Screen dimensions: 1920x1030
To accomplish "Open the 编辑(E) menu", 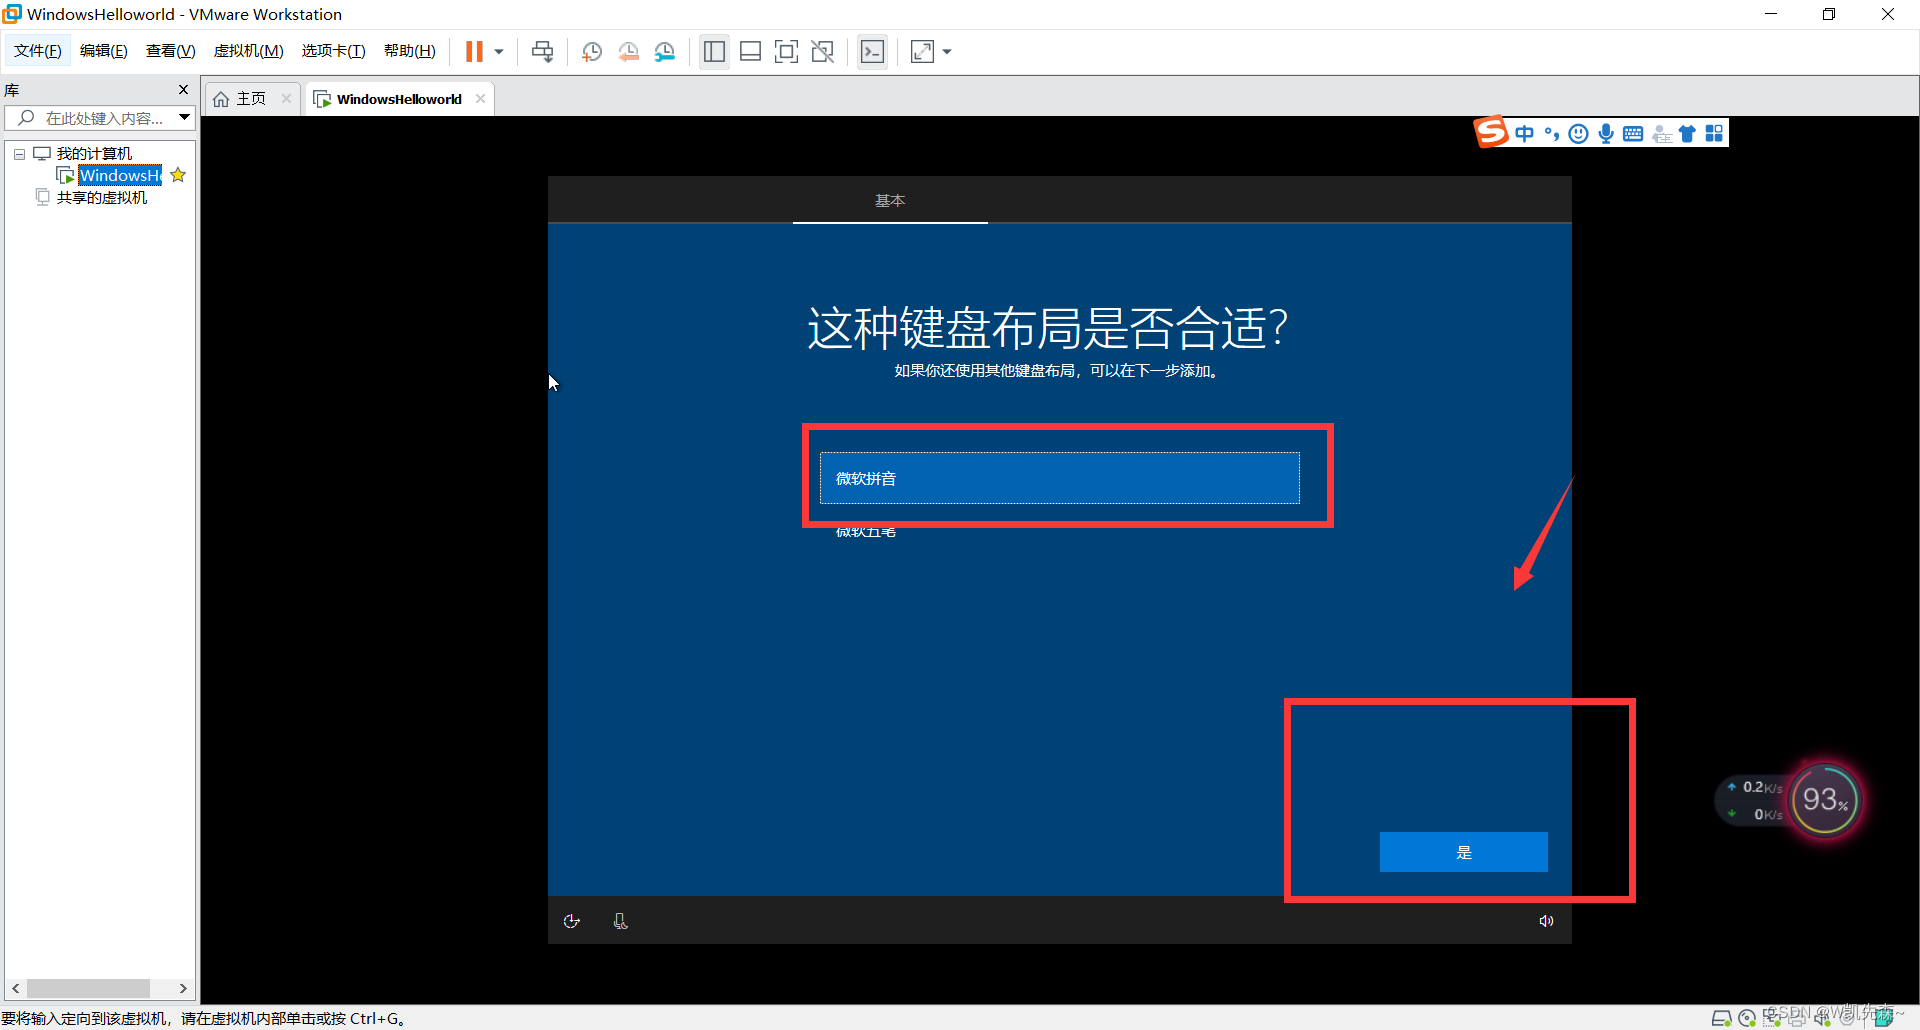I will click(x=103, y=51).
